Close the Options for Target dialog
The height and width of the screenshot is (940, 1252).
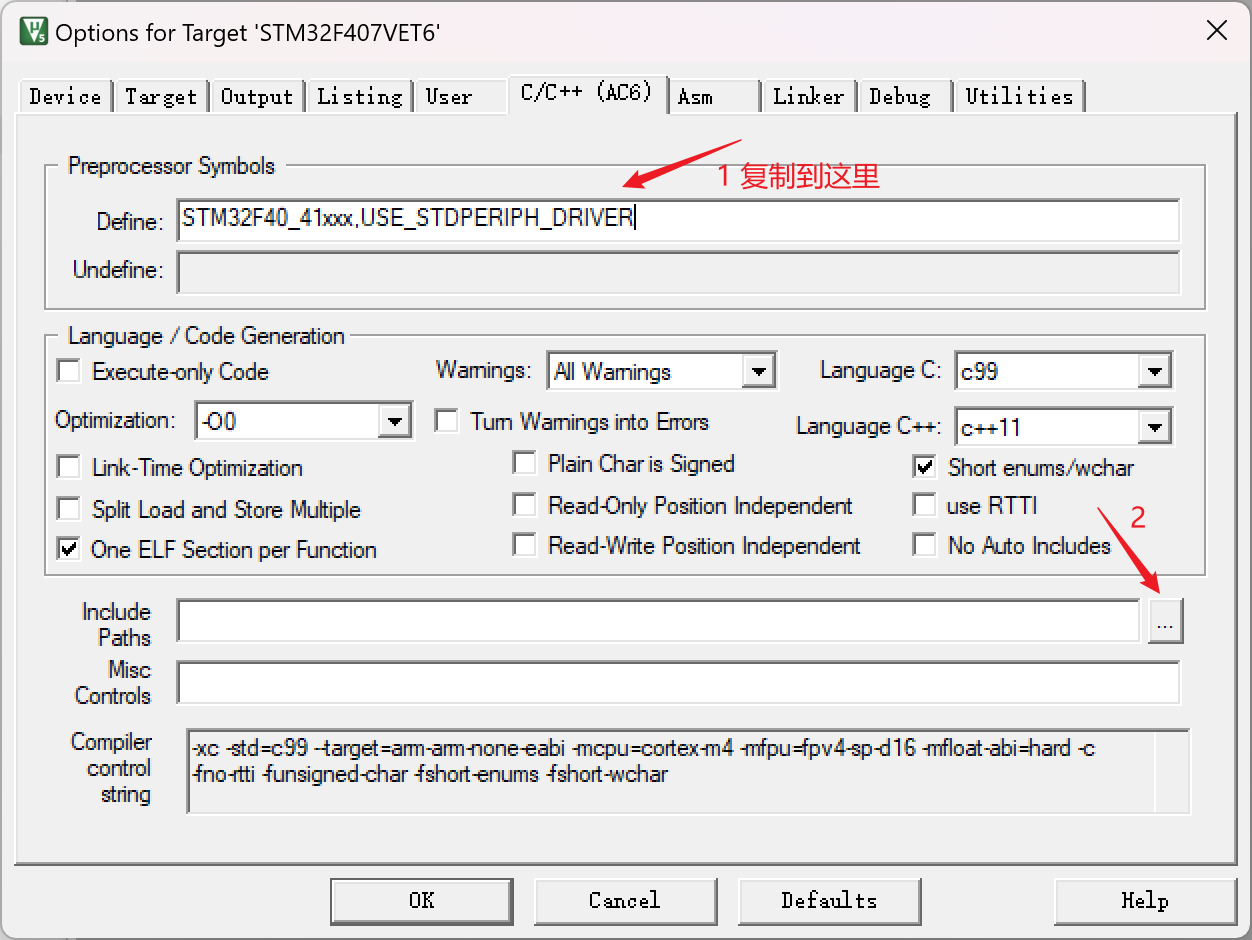(1217, 31)
